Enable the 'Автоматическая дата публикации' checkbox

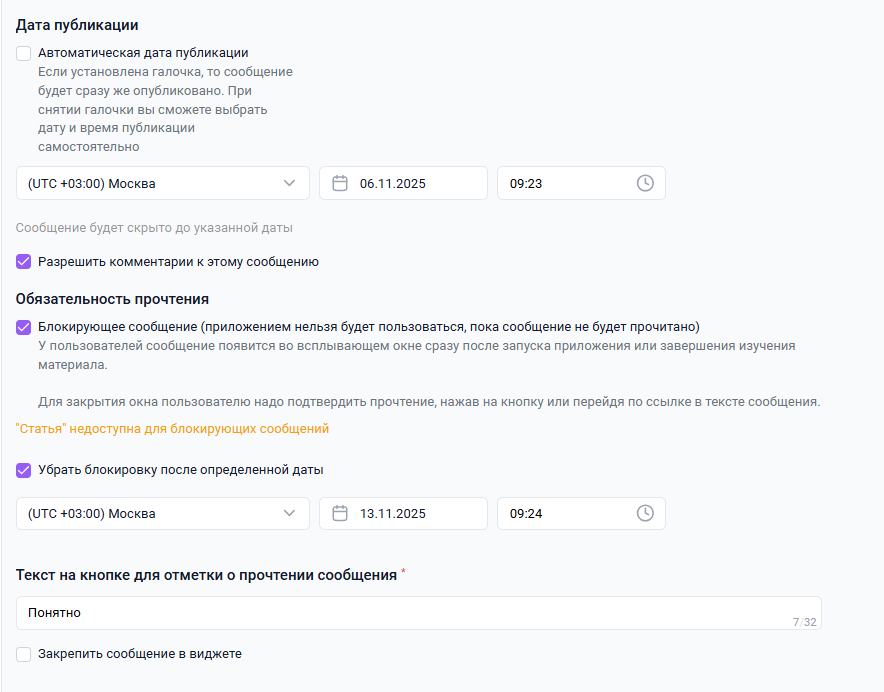coord(24,53)
